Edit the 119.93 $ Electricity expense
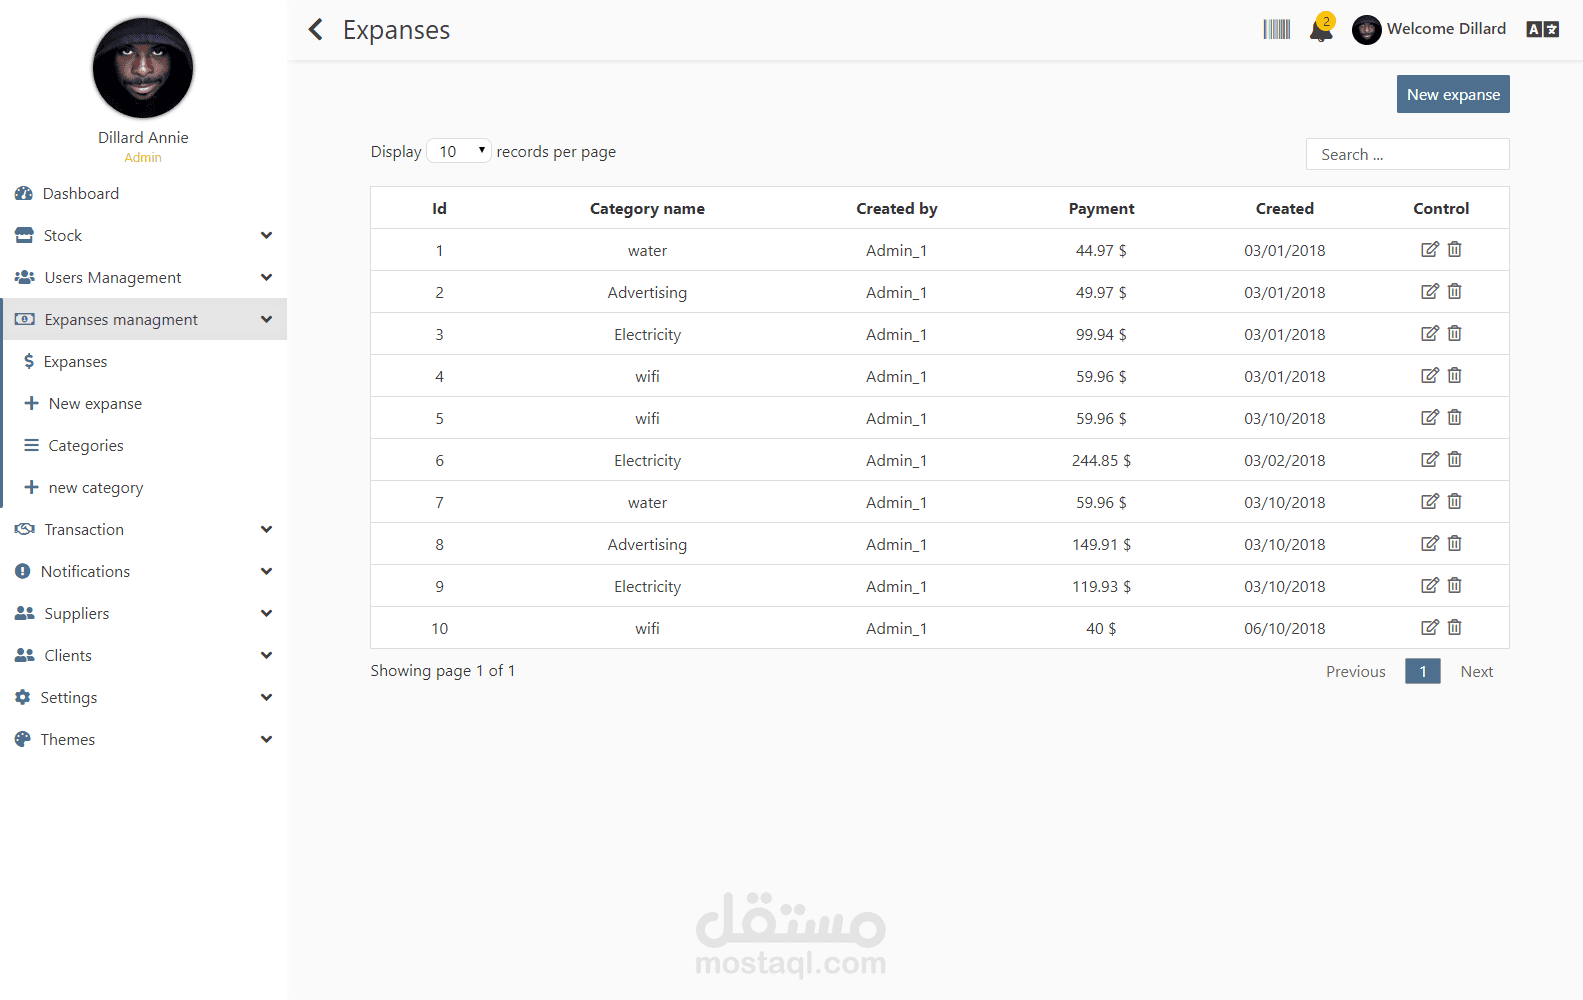The width and height of the screenshot is (1583, 1000). (x=1430, y=585)
